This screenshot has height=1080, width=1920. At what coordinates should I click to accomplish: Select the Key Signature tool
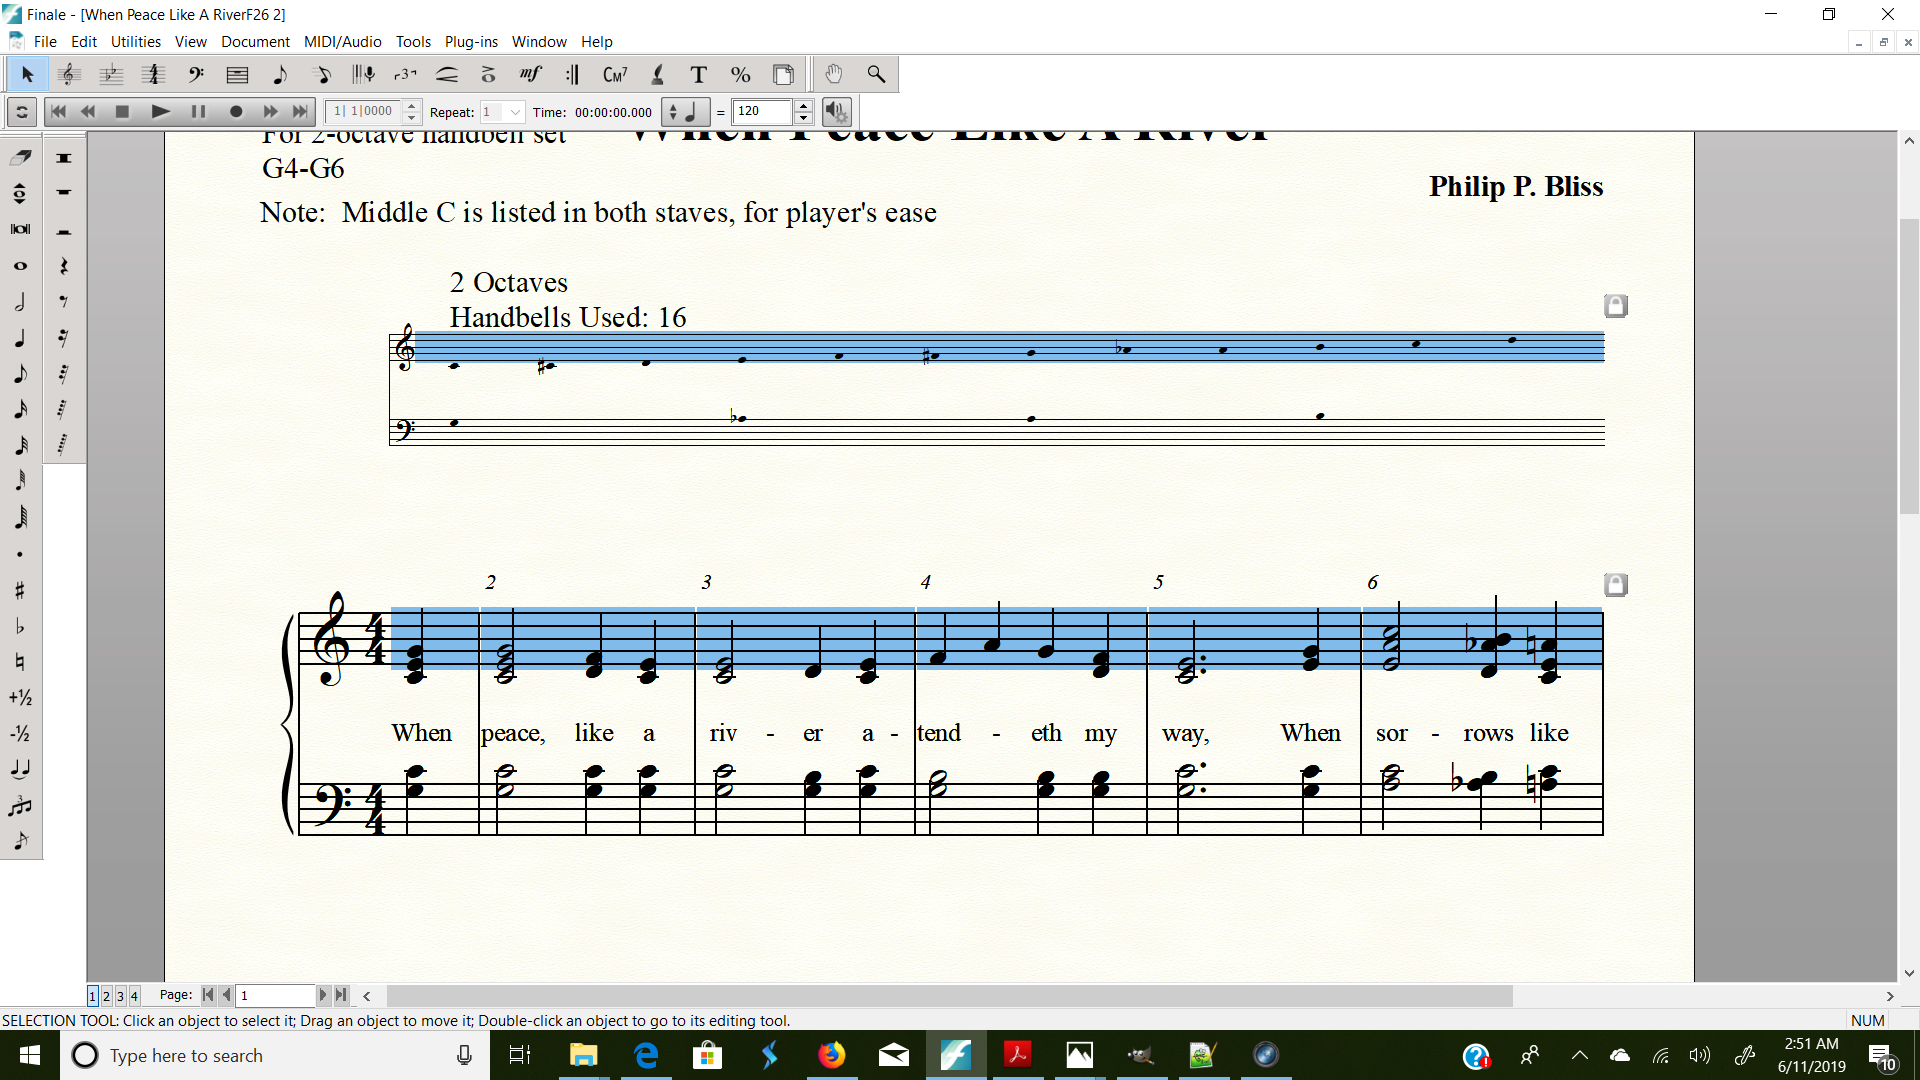click(111, 75)
